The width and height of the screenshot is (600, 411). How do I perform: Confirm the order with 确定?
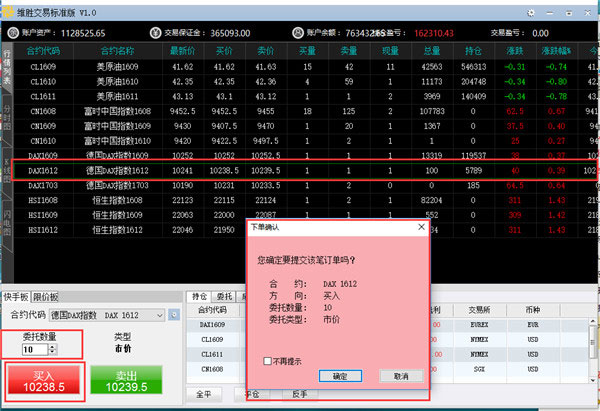(340, 376)
